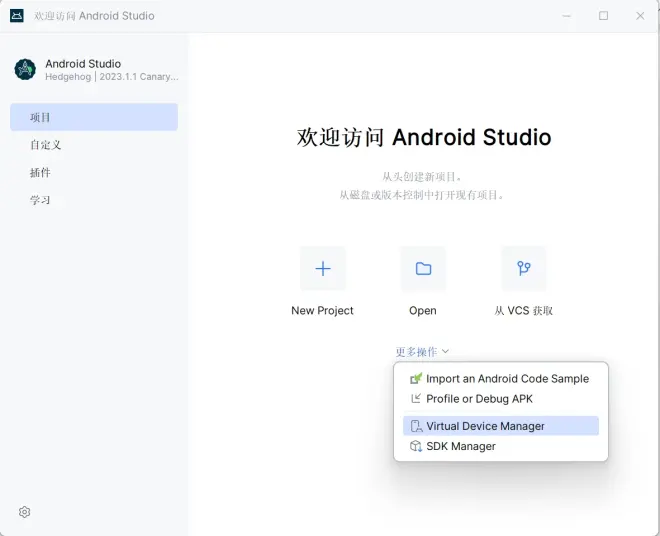
Task: Select the 项目 tab in the sidebar
Action: tap(94, 117)
